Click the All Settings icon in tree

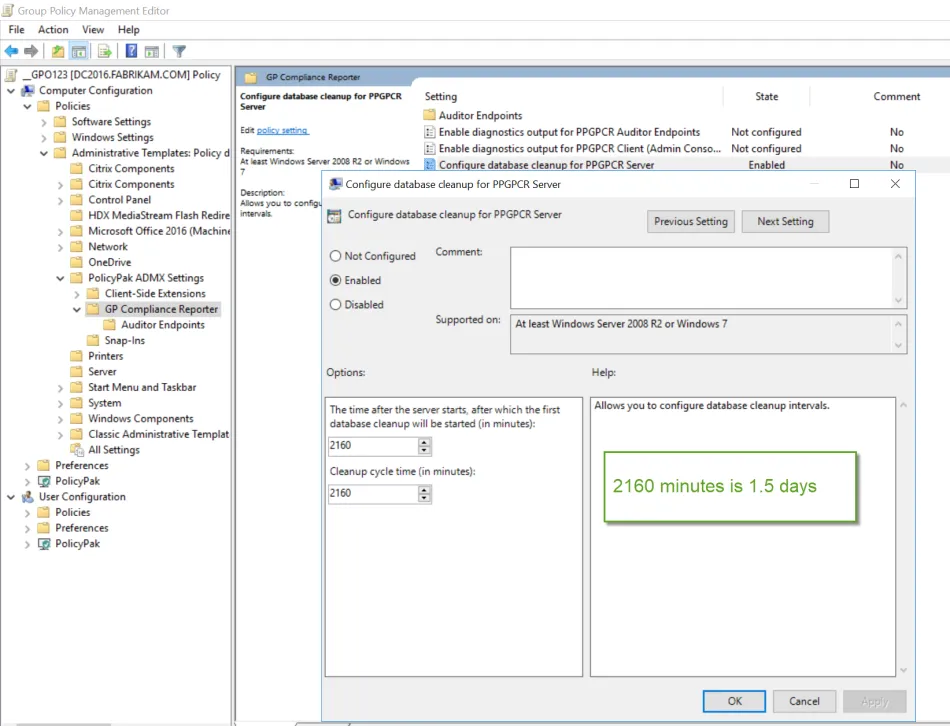[x=77, y=450]
